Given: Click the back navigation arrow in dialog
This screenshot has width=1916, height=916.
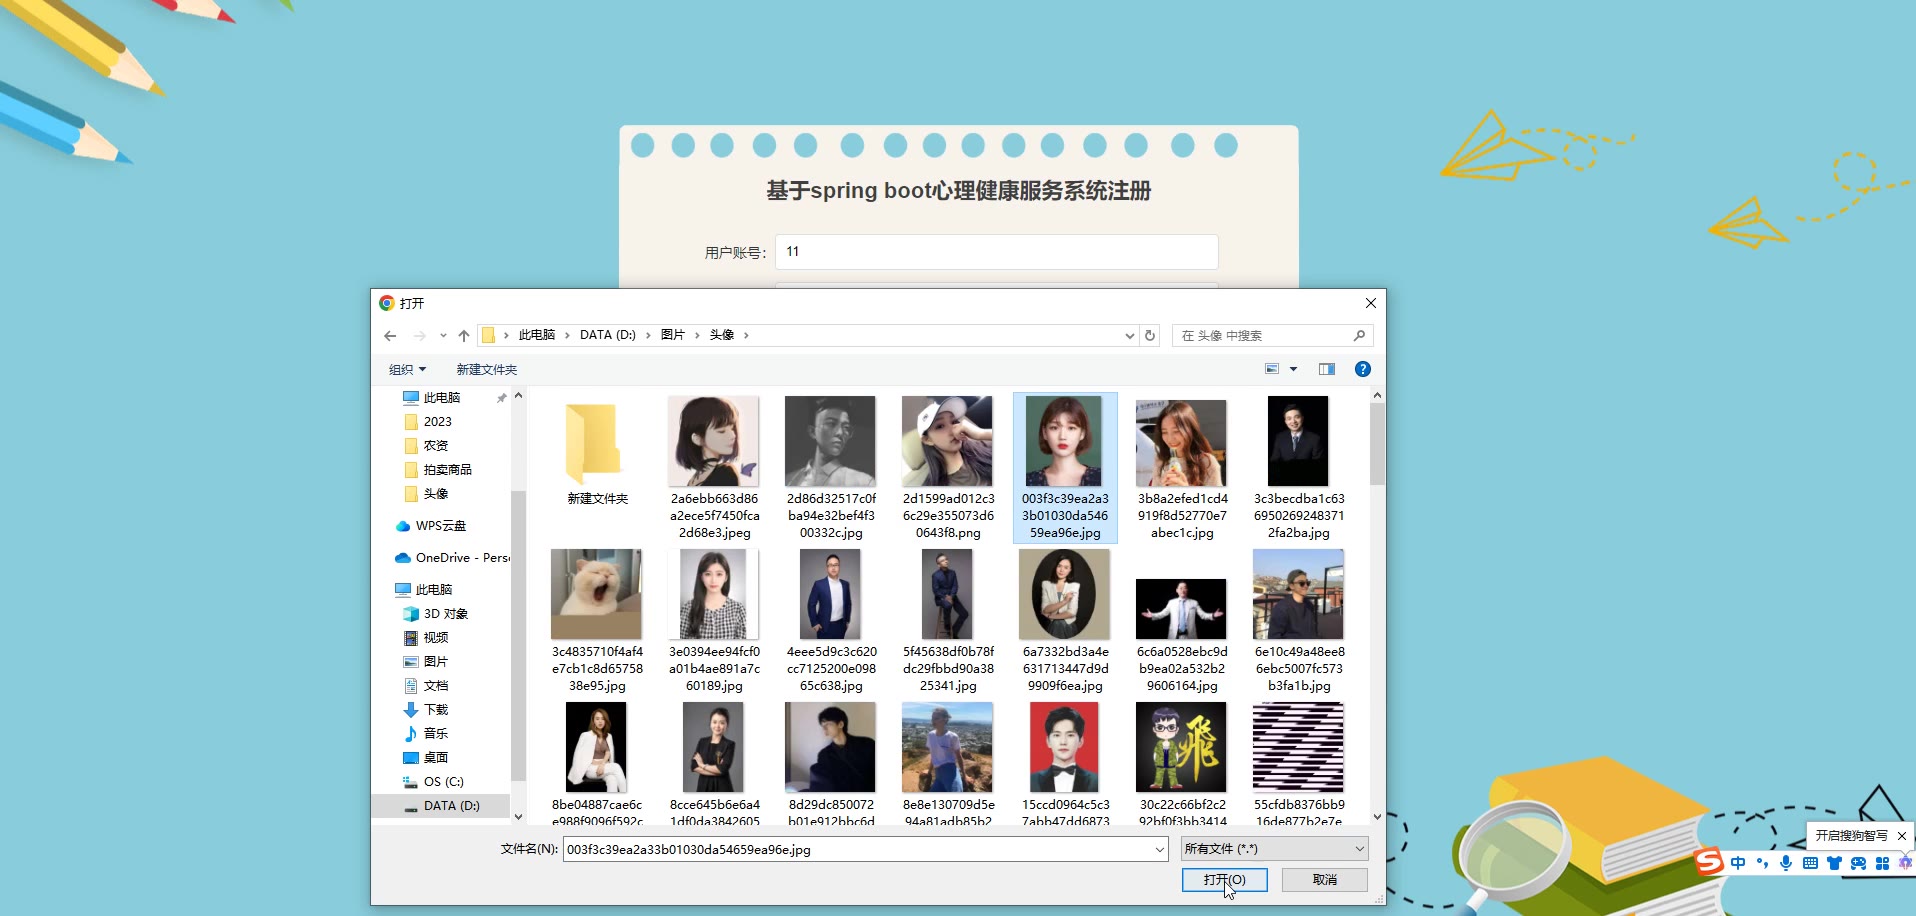Looking at the screenshot, I should (390, 336).
